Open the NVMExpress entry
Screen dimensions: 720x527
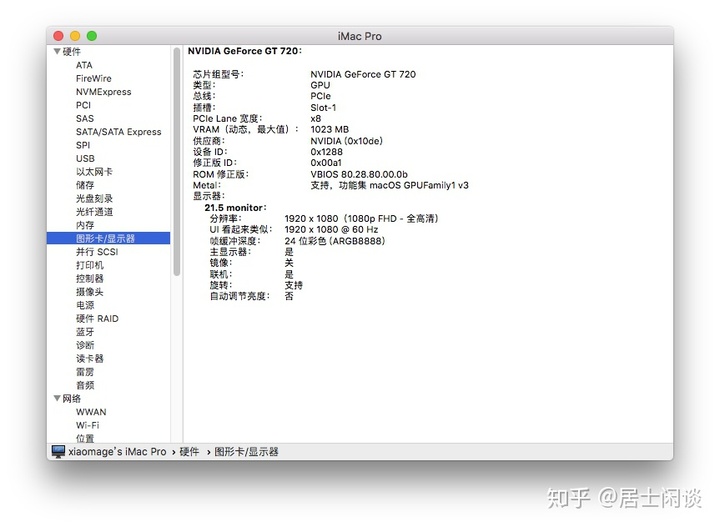pos(103,92)
